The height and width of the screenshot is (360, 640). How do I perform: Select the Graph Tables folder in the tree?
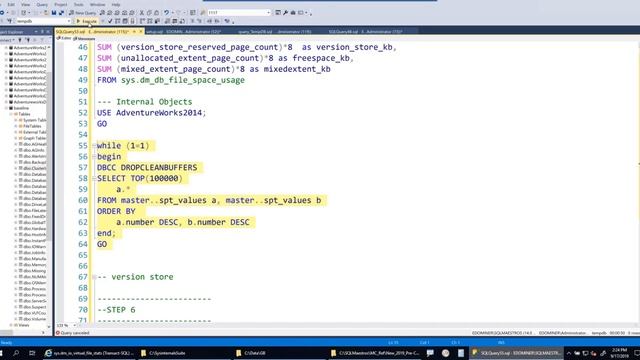(x=34, y=138)
